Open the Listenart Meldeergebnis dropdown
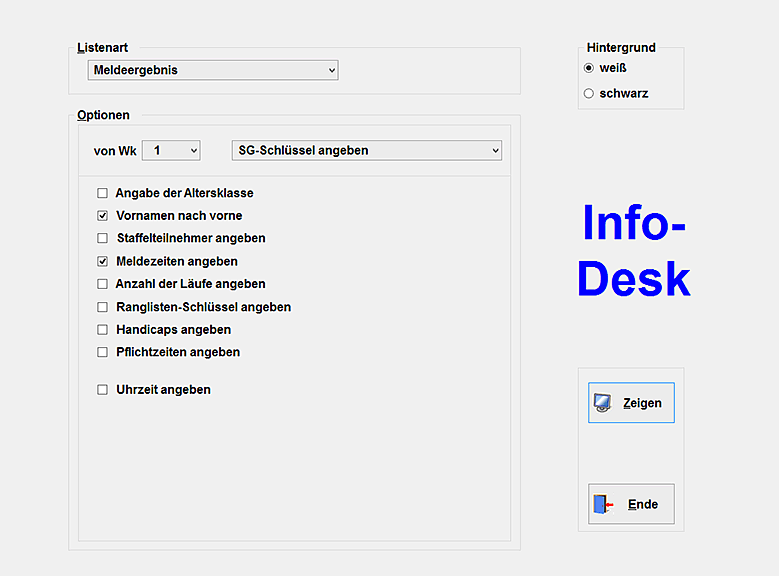This screenshot has height=576, width=779. pos(213,70)
